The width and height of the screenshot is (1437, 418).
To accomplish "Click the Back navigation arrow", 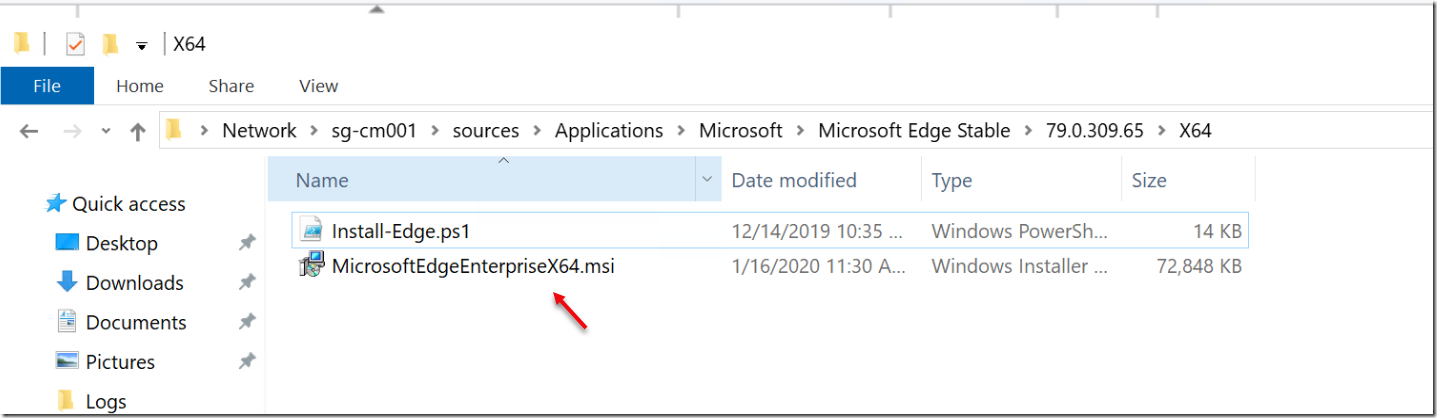I will (x=29, y=131).
